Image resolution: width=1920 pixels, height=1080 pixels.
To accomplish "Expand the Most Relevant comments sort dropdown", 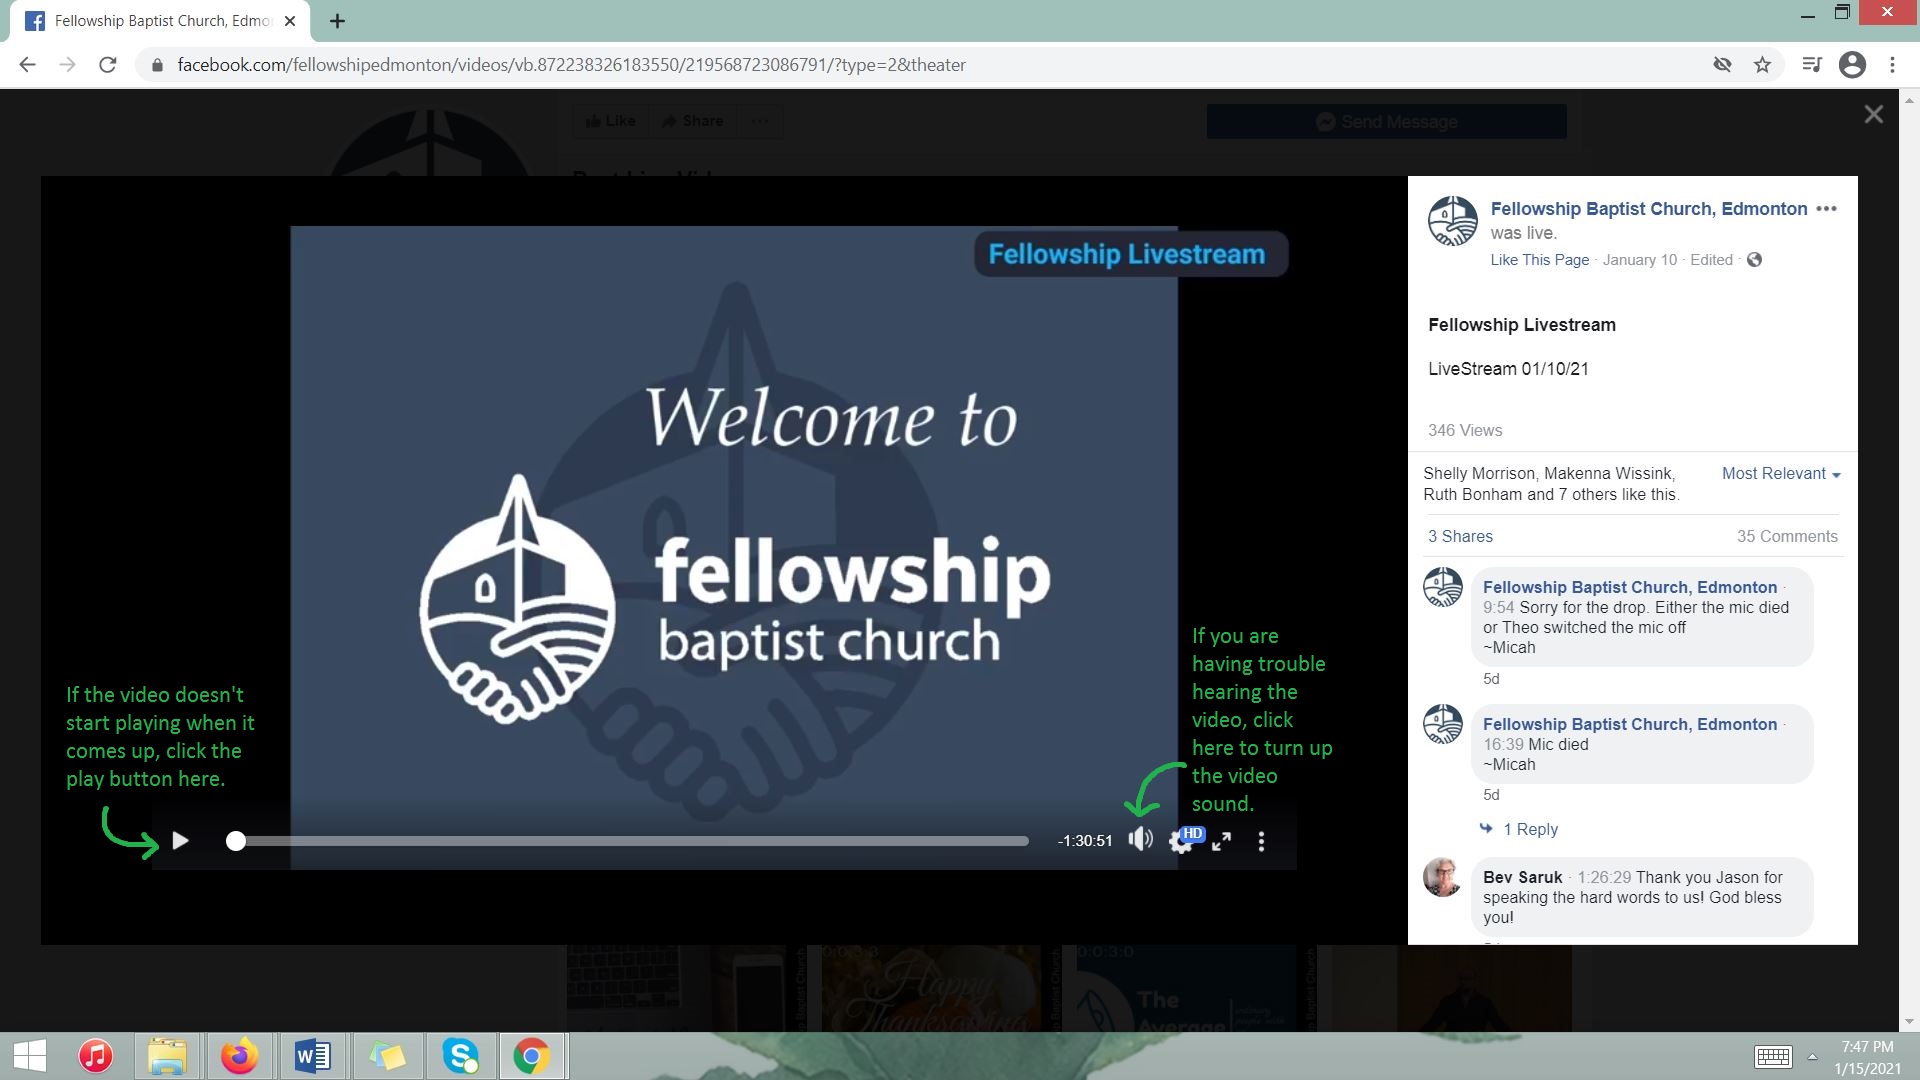I will coord(1781,474).
